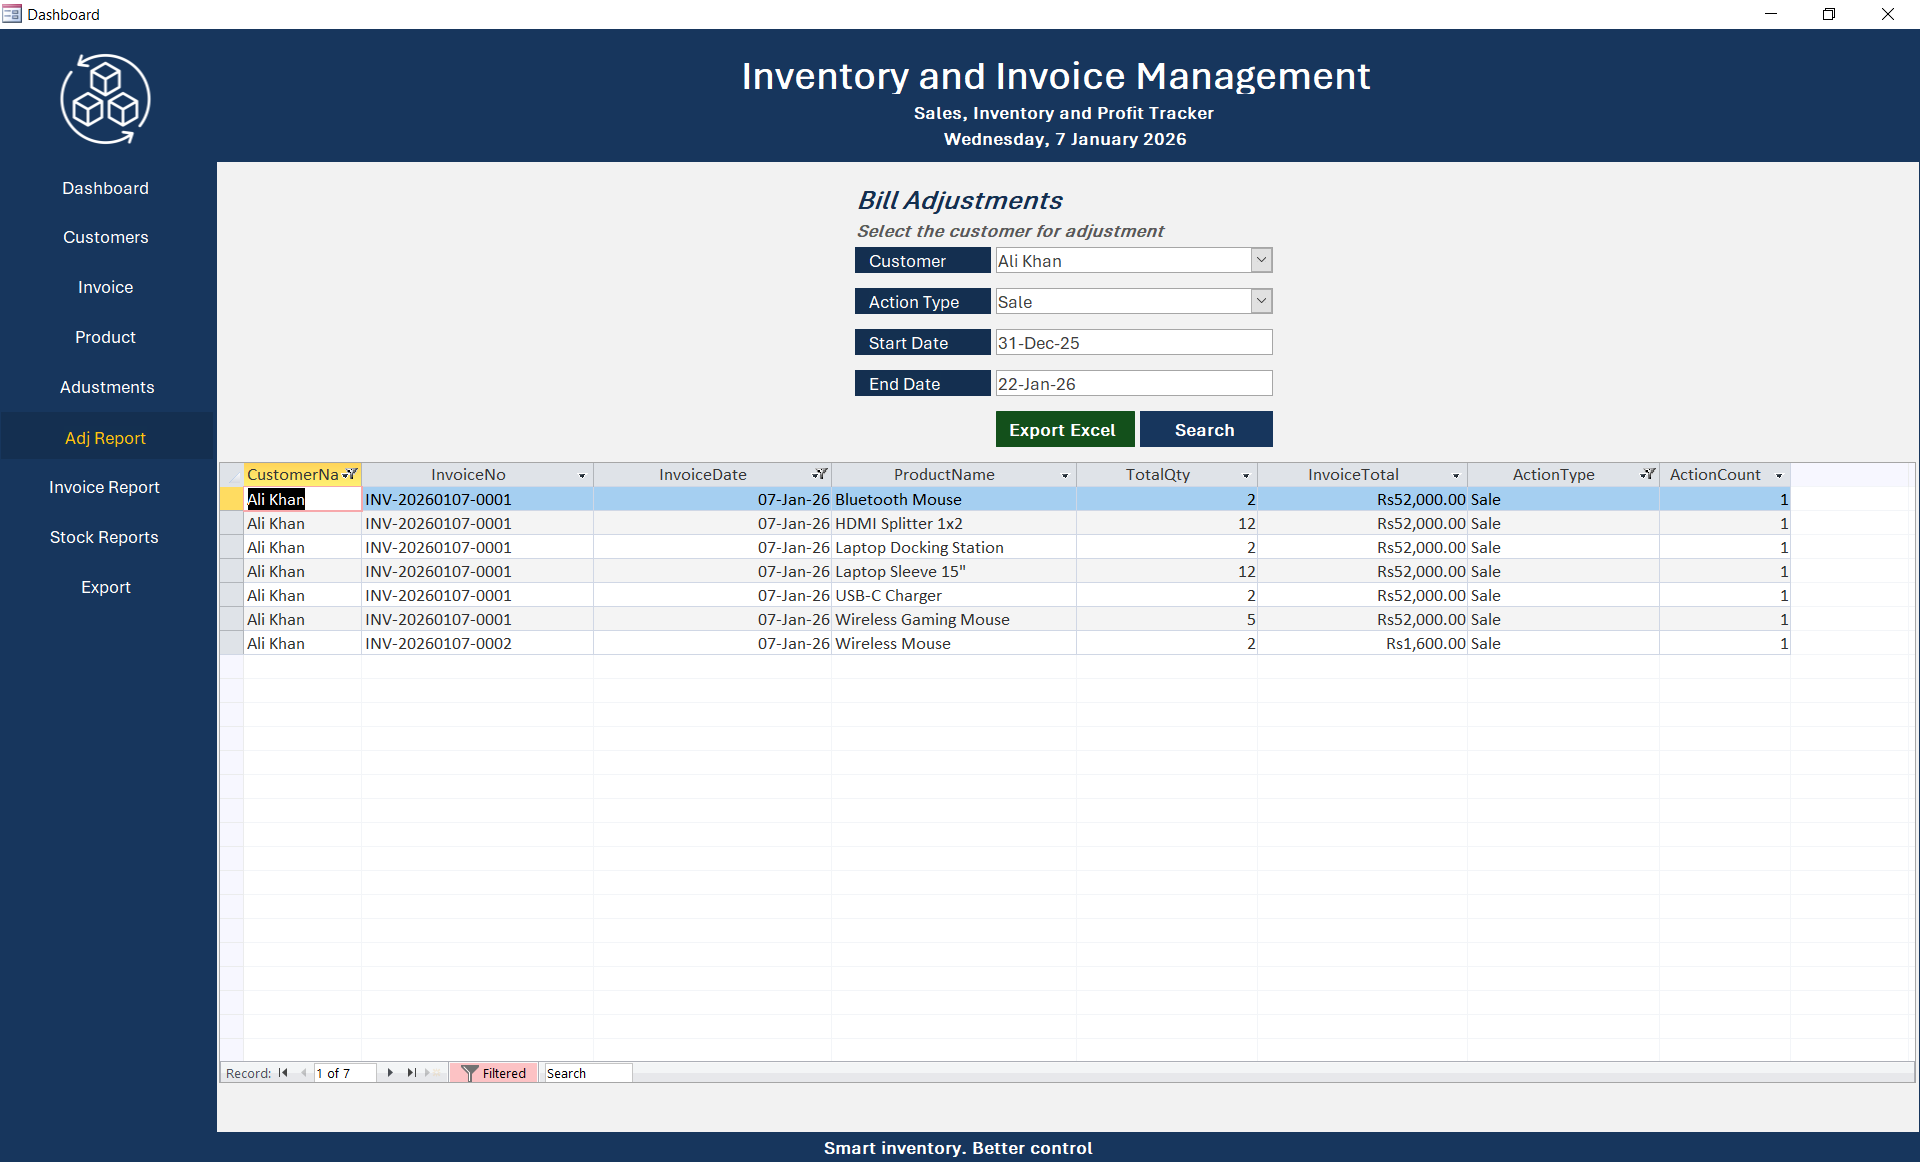The width and height of the screenshot is (1920, 1162).
Task: Select the Rs1,600.00 invoice total cell
Action: coord(1362,643)
